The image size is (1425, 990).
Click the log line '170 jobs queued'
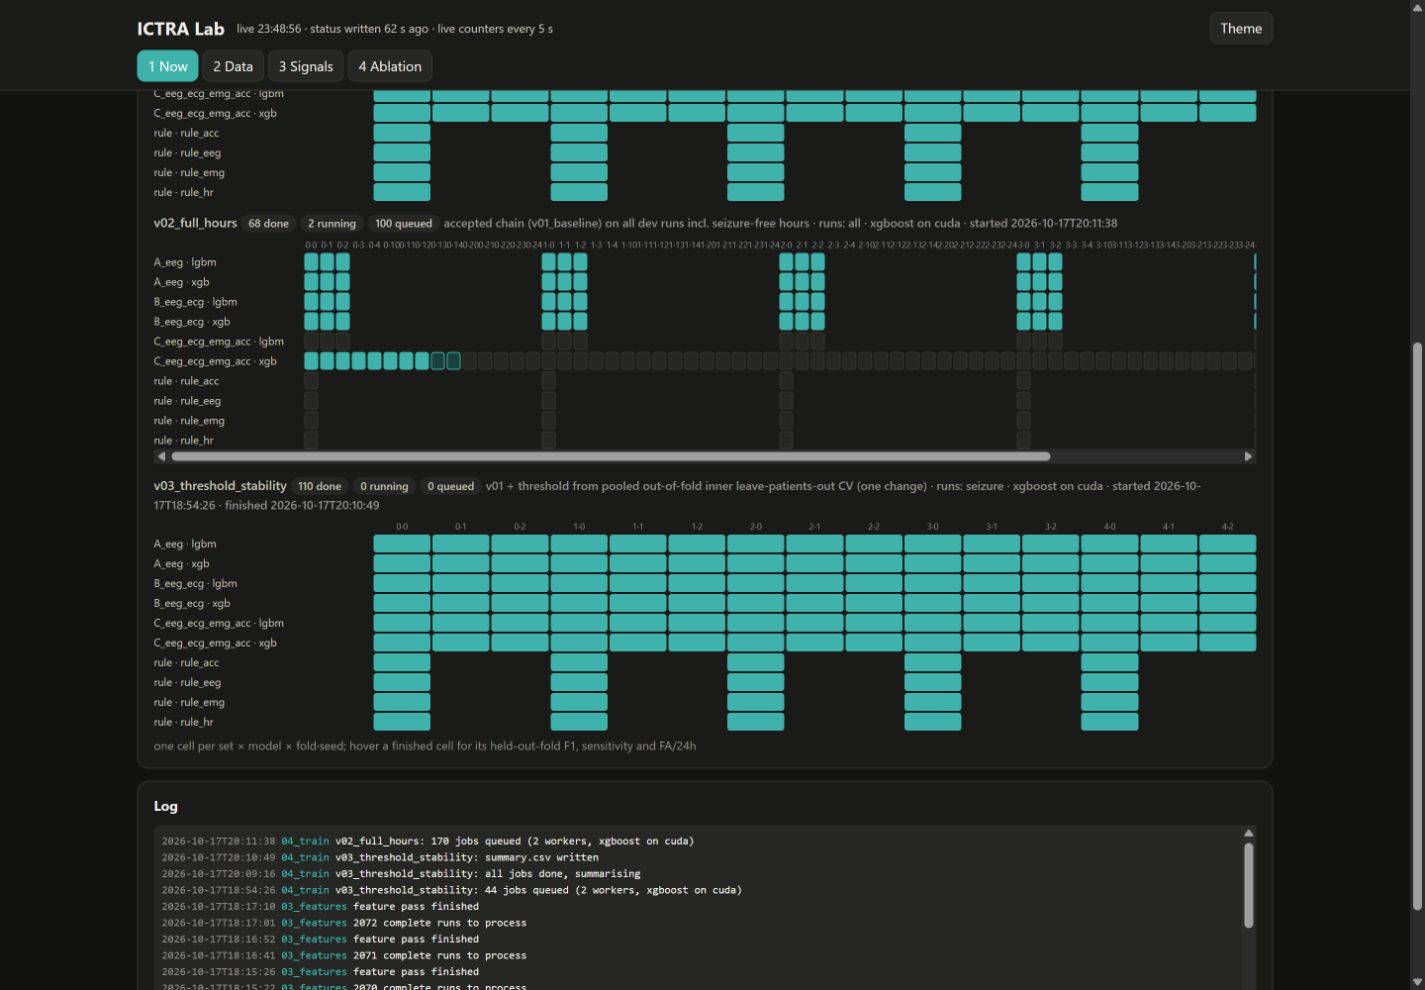[428, 841]
